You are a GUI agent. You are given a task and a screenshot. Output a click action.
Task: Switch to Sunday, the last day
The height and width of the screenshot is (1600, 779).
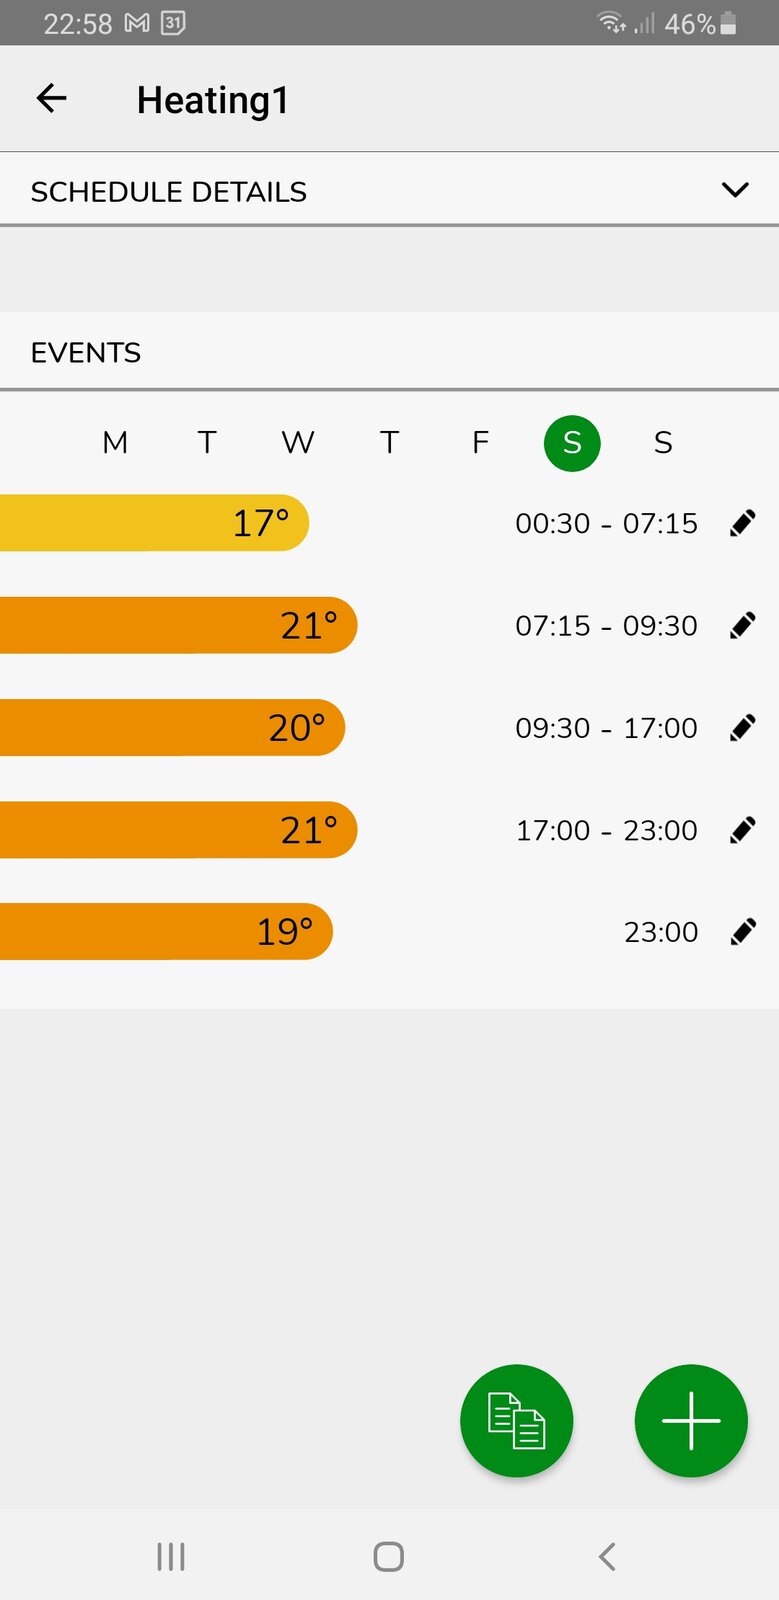click(663, 442)
